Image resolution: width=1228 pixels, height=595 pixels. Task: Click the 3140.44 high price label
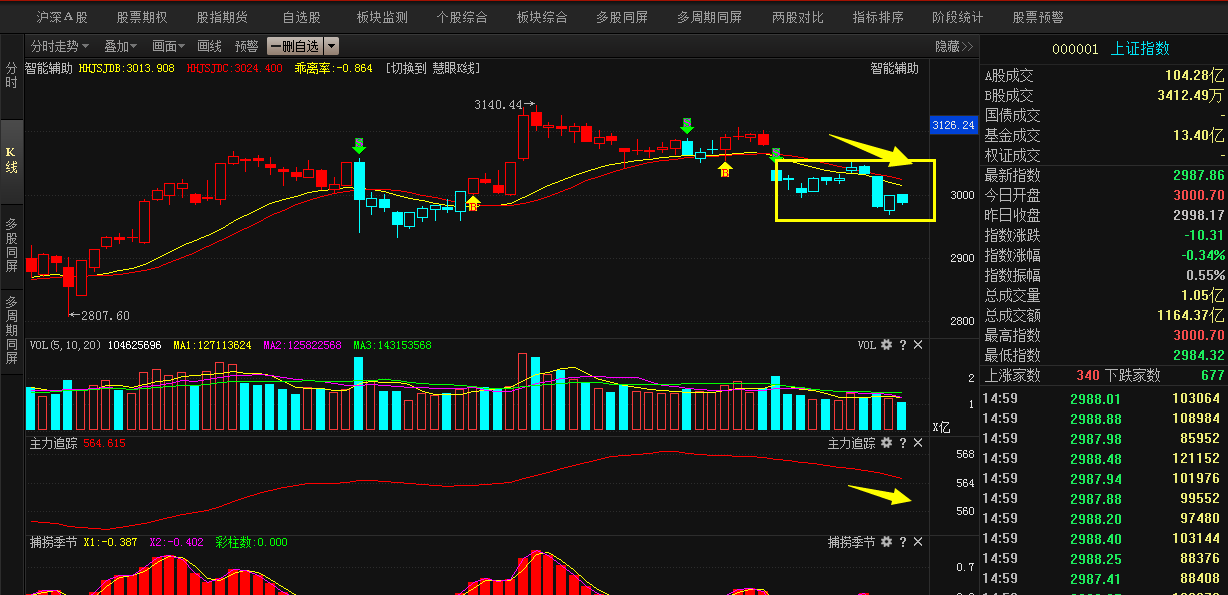[499, 104]
